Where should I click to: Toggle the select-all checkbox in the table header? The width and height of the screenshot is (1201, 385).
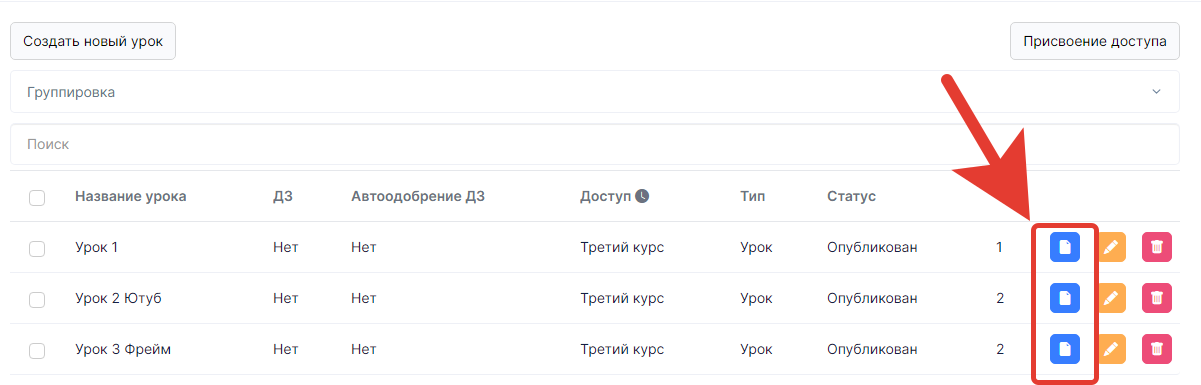pyautogui.click(x=37, y=197)
